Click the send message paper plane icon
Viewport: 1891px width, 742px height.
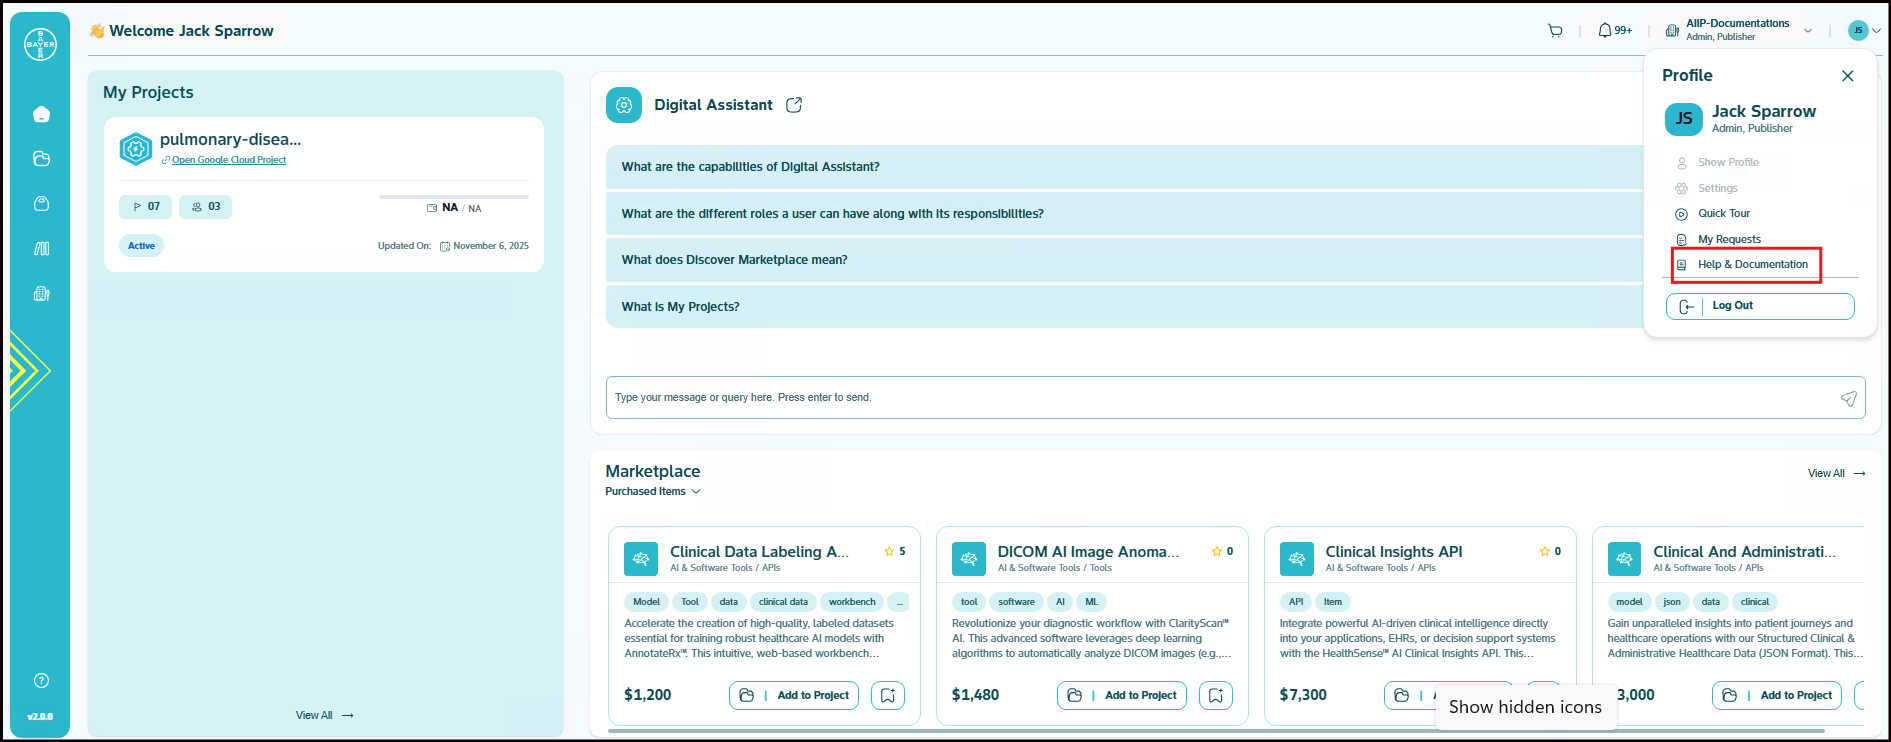click(x=1848, y=398)
